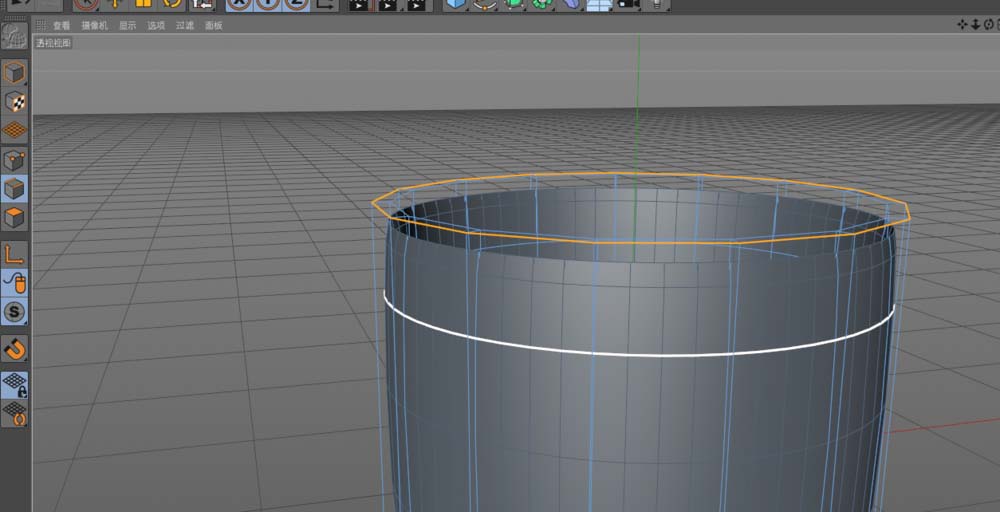Image resolution: width=1000 pixels, height=512 pixels.
Task: Activate the Workplane mode icon
Action: (x=14, y=130)
